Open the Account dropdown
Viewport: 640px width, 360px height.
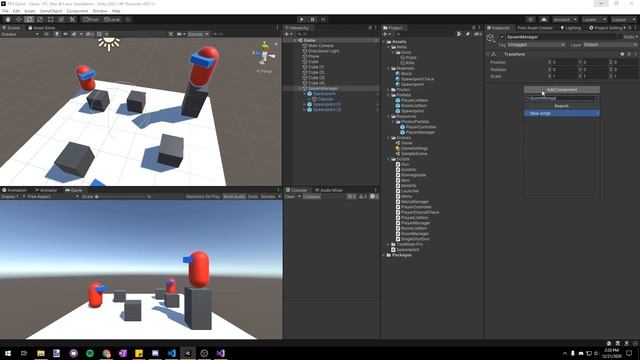564,19
